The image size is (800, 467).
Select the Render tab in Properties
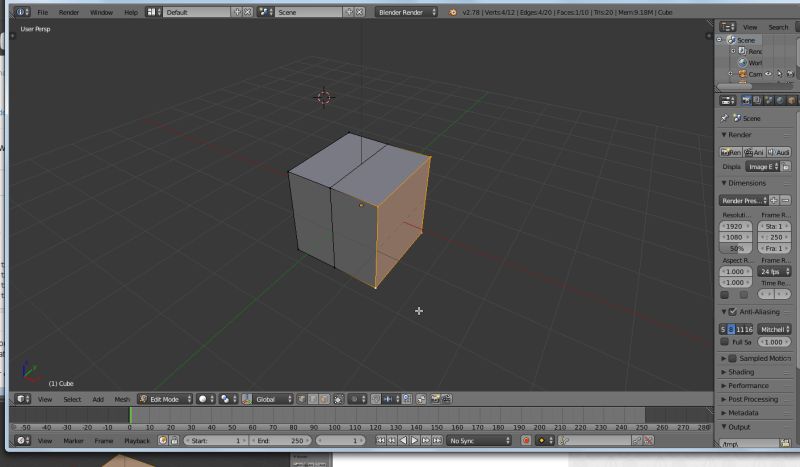pos(746,100)
